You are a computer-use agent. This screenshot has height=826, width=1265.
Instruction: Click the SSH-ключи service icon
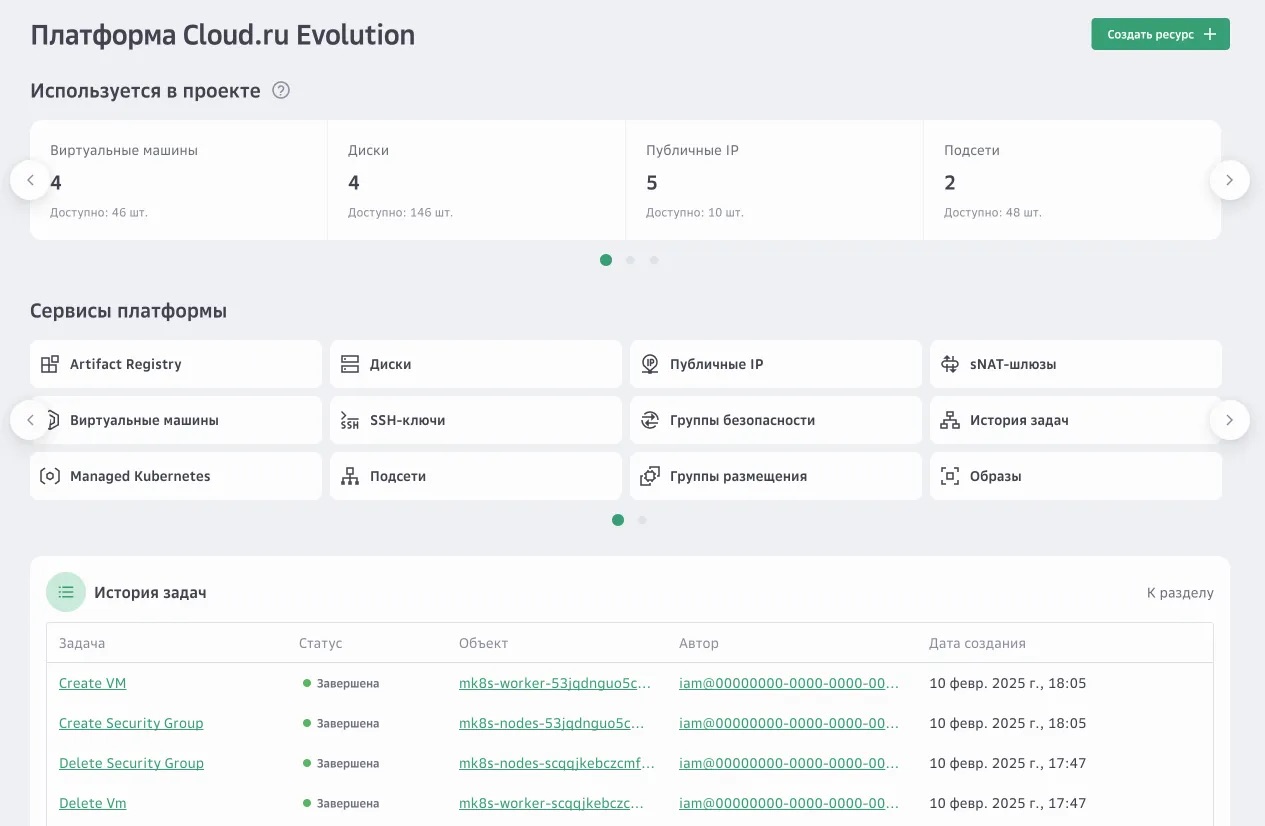(x=349, y=420)
